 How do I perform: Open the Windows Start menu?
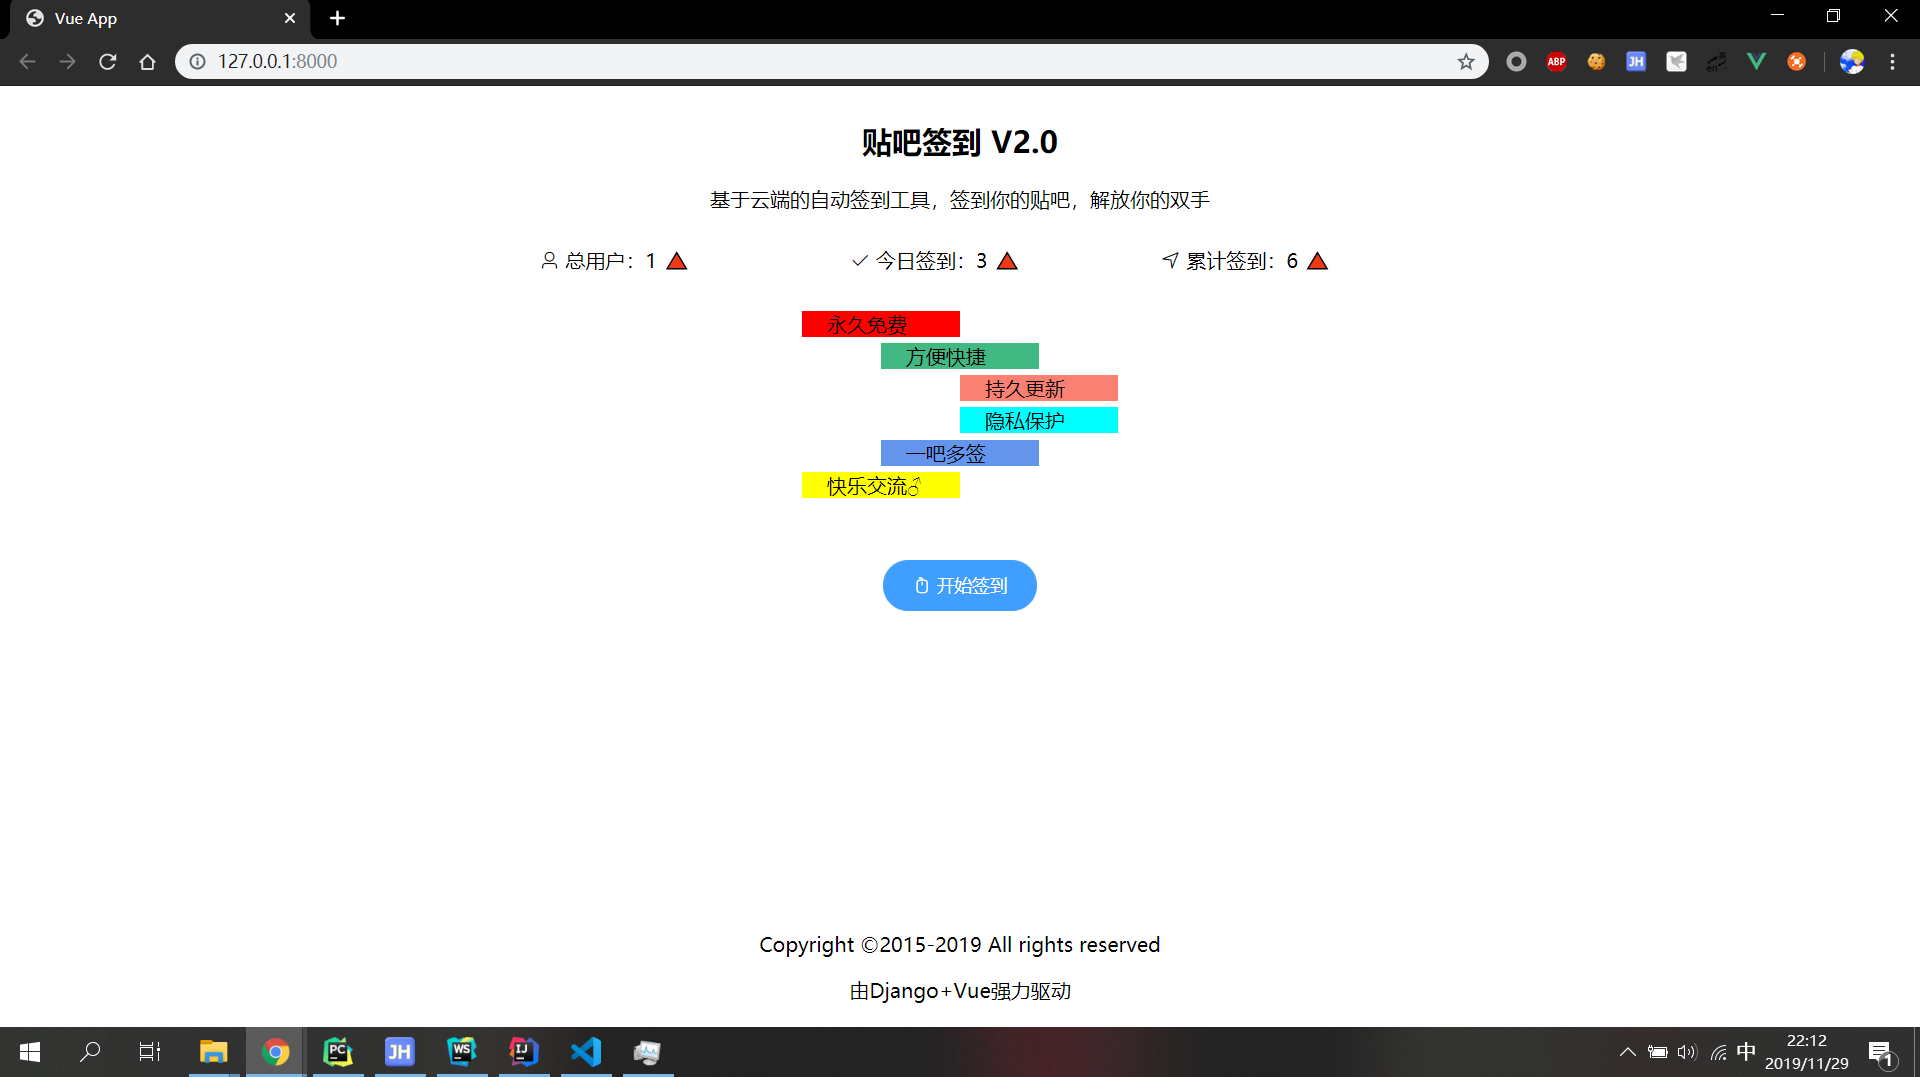pyautogui.click(x=29, y=1051)
